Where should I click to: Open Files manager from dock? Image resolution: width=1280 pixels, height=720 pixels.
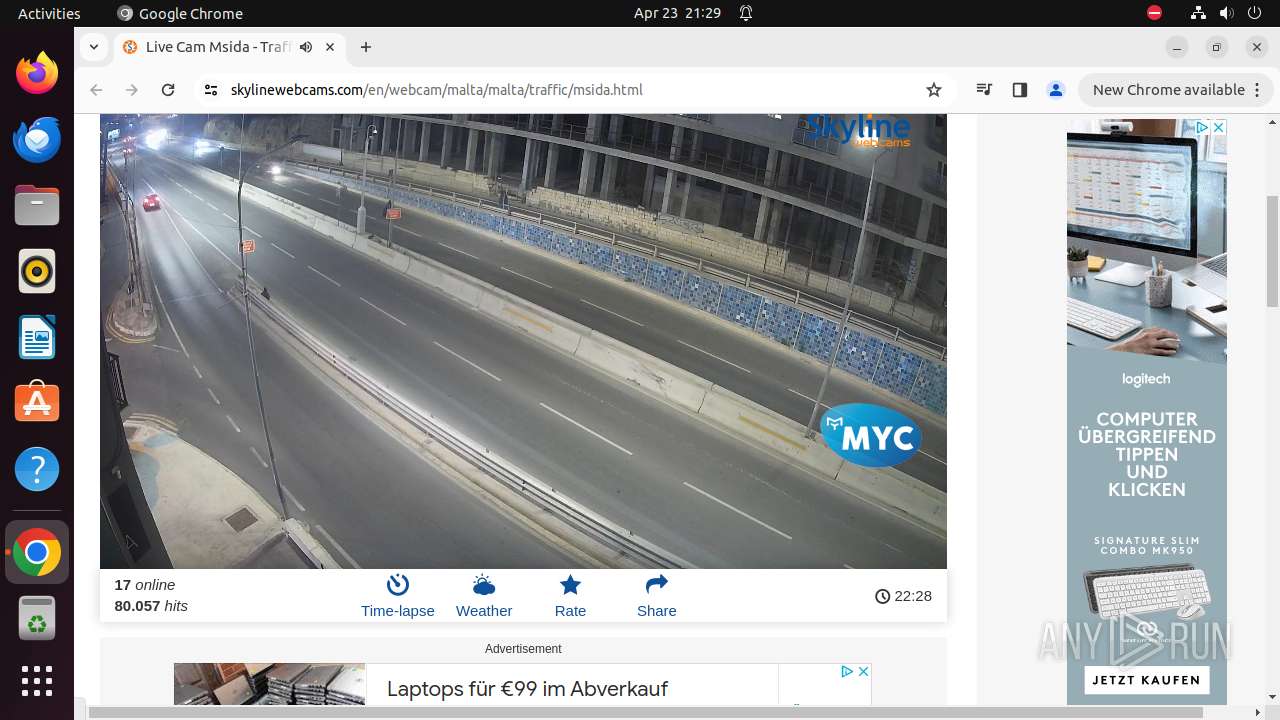click(37, 205)
